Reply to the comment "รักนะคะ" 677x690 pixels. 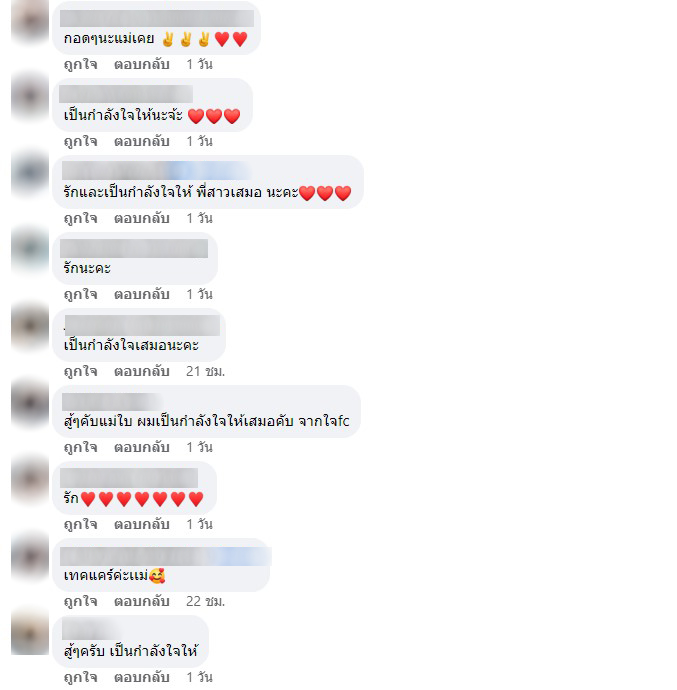(142, 294)
